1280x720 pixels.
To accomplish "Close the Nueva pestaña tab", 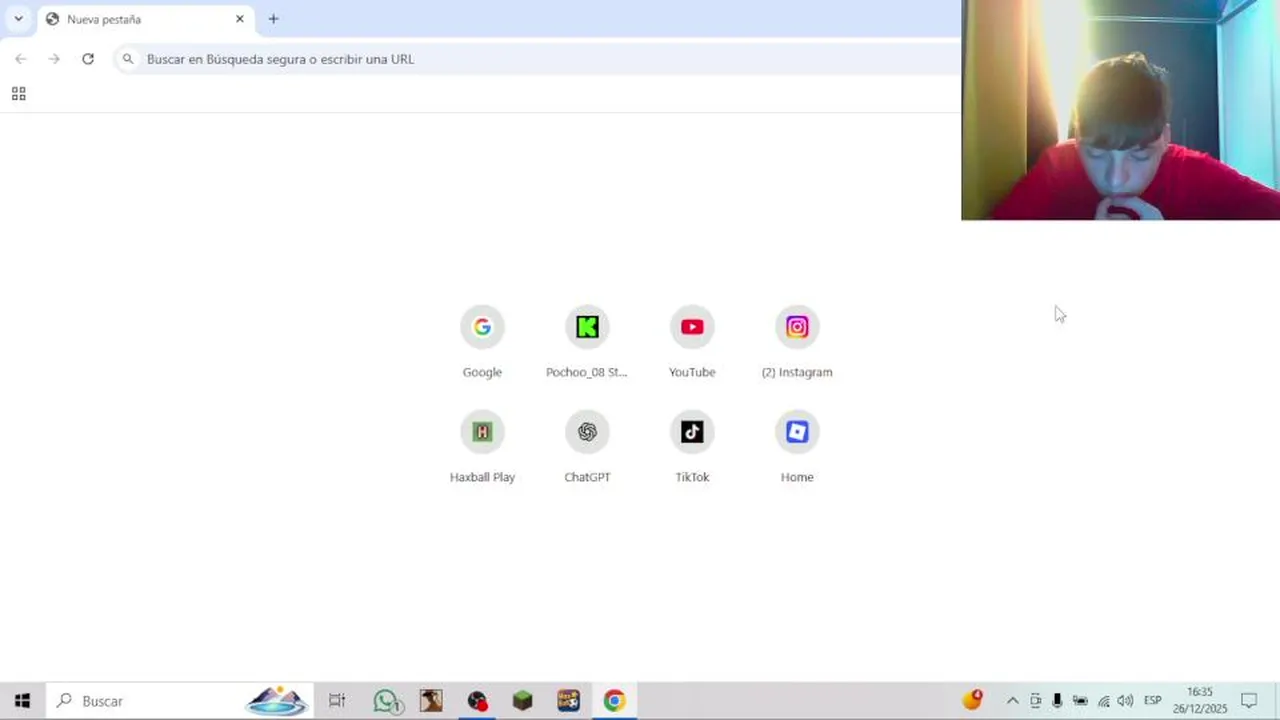I will pyautogui.click(x=240, y=19).
